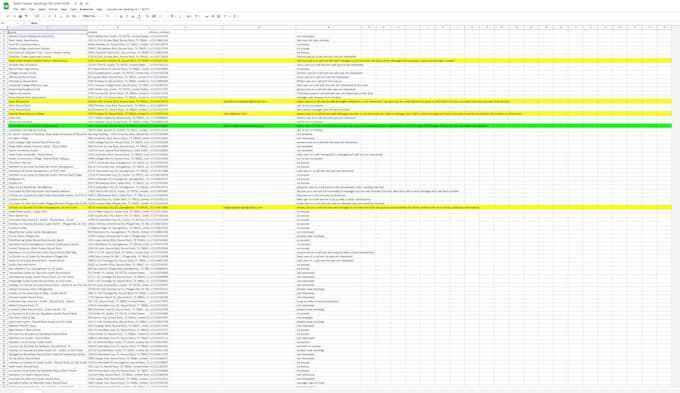Open the Format menu
The width and height of the screenshot is (680, 393).
[x=53, y=9]
